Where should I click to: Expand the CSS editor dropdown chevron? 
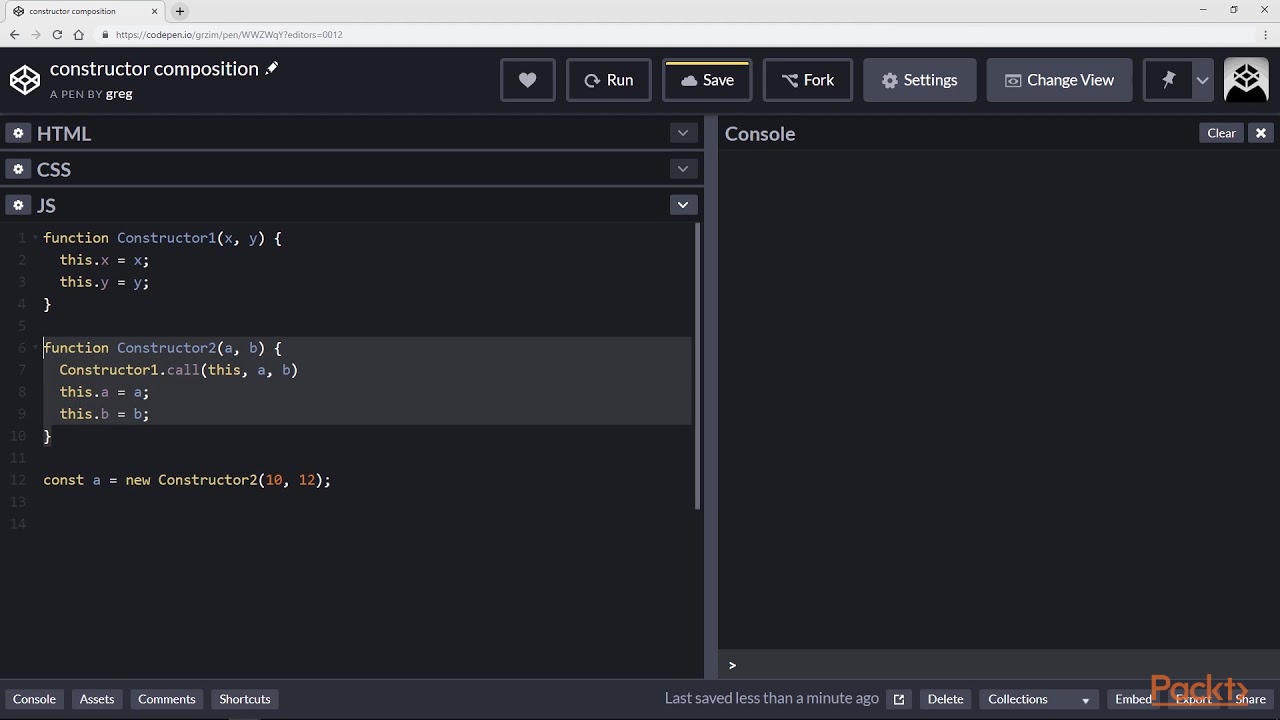[x=683, y=169]
